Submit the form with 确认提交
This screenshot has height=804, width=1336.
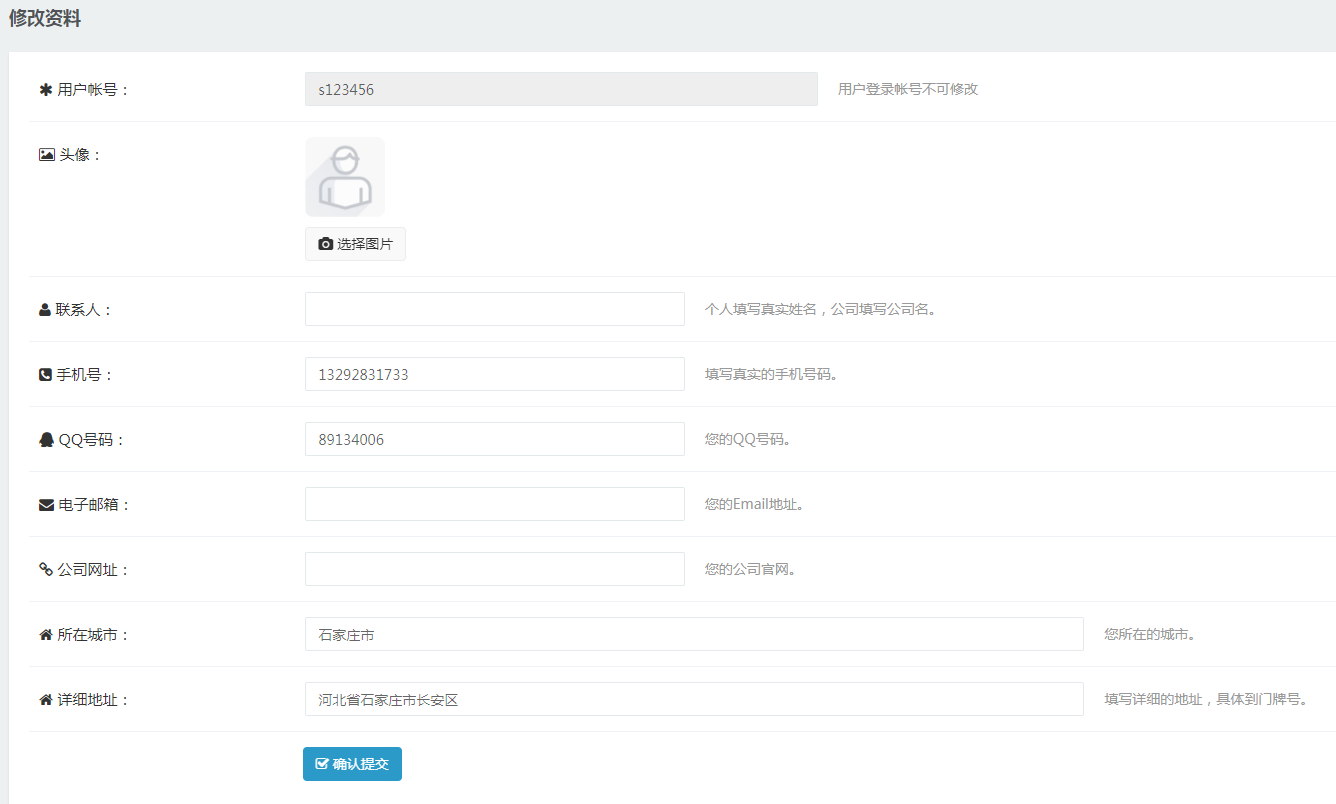click(x=352, y=764)
